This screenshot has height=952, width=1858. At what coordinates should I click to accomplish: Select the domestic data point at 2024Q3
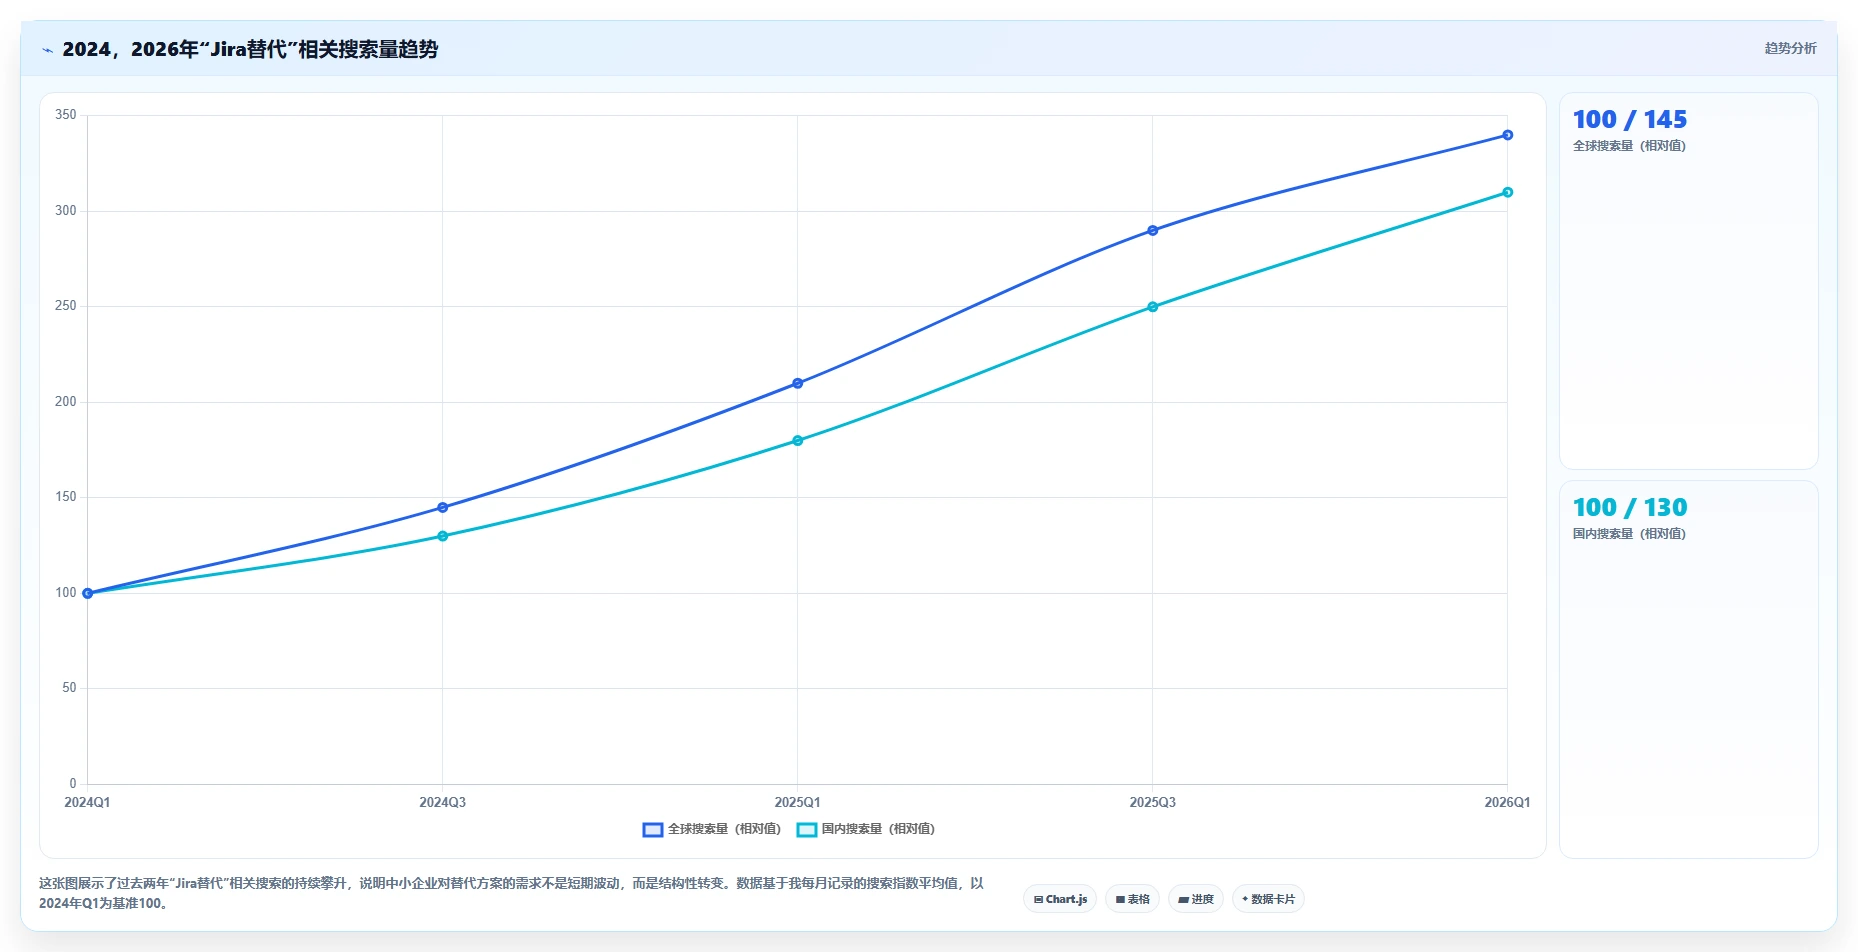pyautogui.click(x=443, y=537)
